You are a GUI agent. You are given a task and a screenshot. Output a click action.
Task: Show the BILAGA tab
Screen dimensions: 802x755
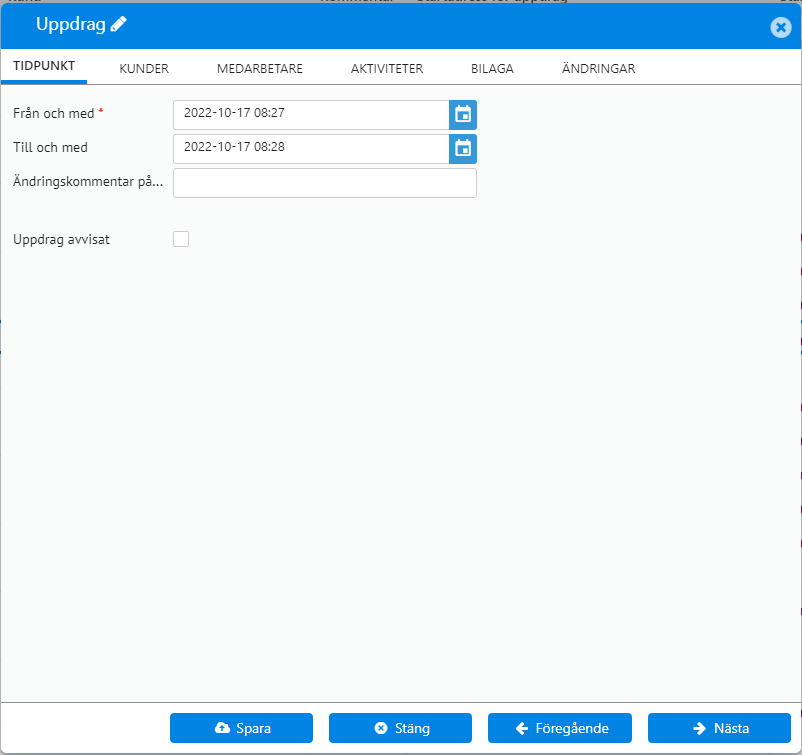coord(492,69)
